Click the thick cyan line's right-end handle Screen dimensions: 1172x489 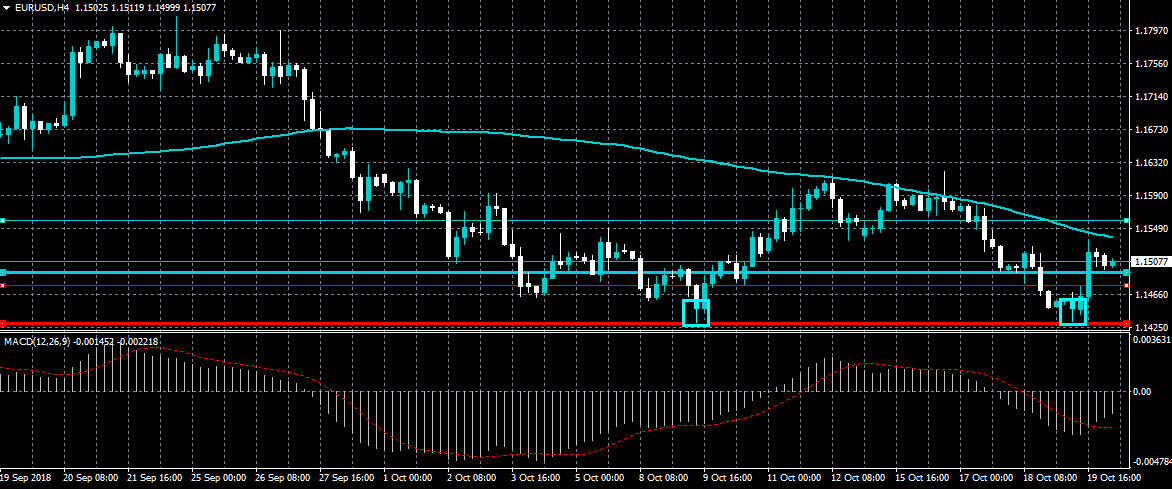coord(1126,272)
